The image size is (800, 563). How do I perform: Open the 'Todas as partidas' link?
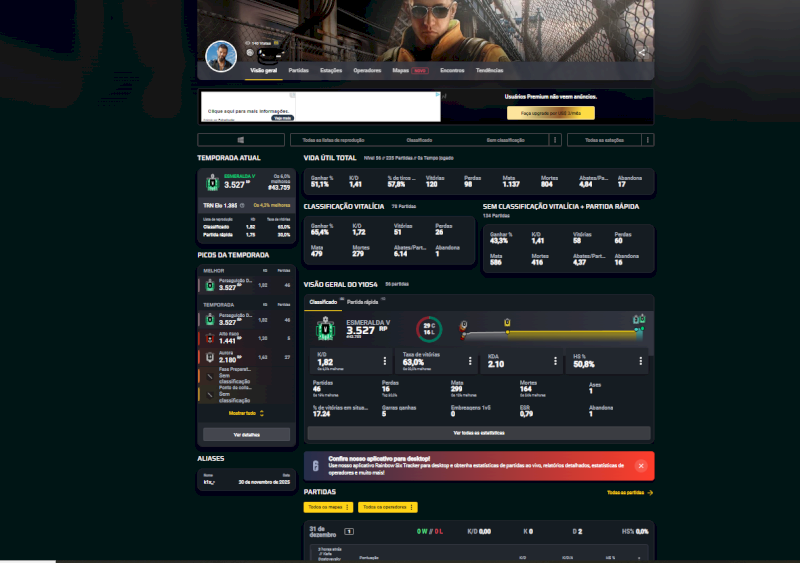(x=625, y=493)
